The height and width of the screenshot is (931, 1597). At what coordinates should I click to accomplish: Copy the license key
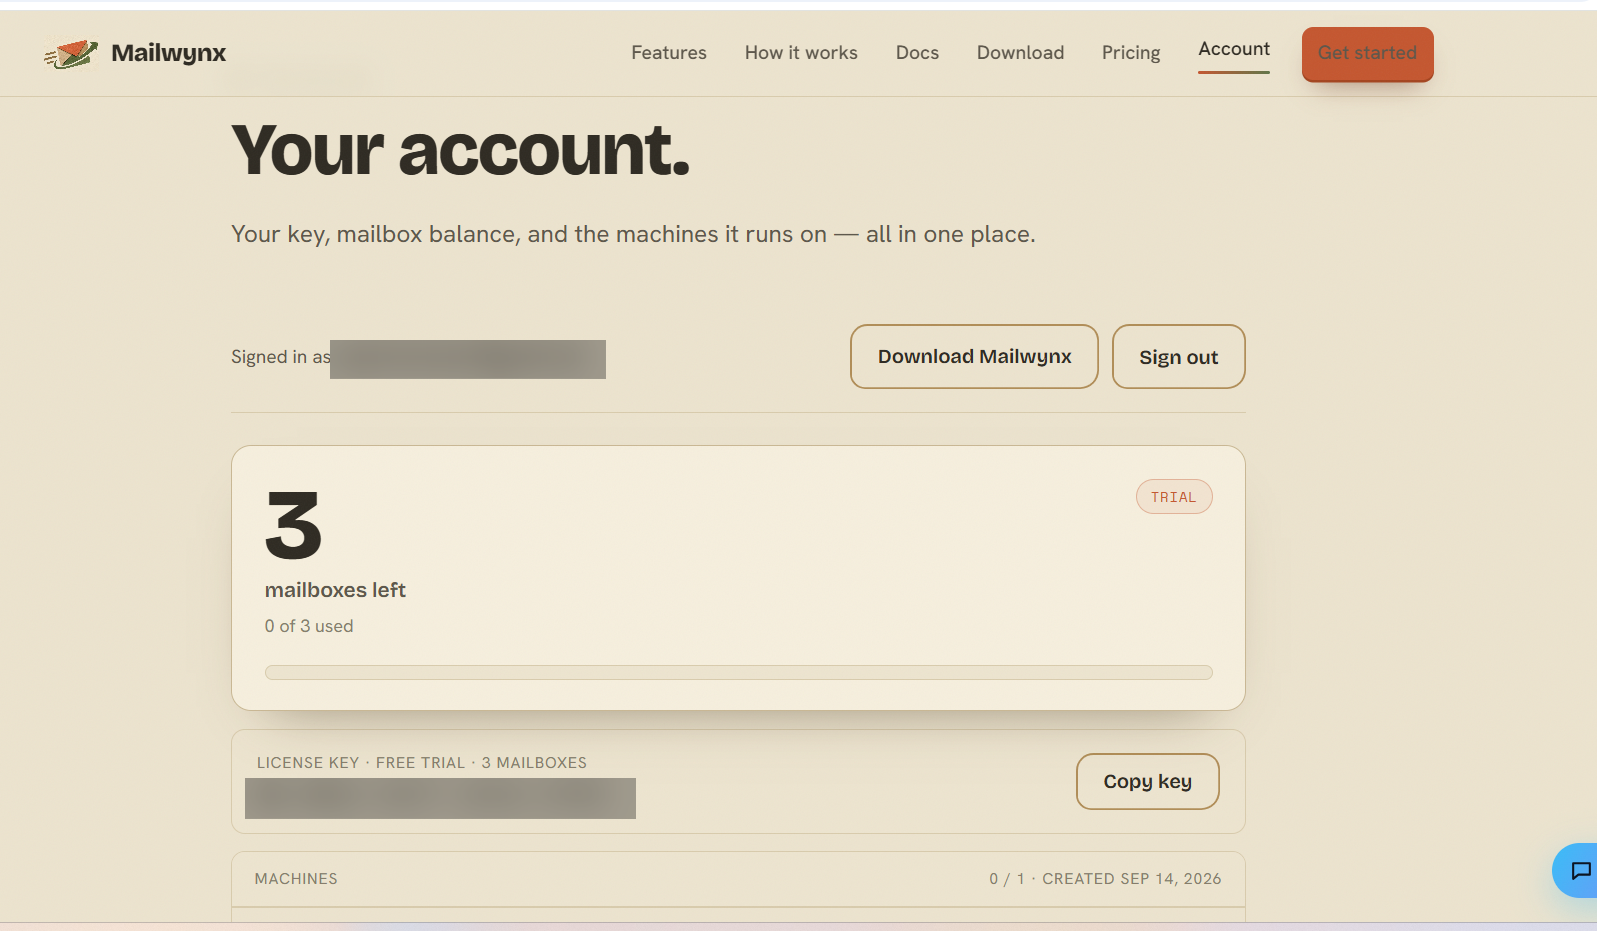1147,781
